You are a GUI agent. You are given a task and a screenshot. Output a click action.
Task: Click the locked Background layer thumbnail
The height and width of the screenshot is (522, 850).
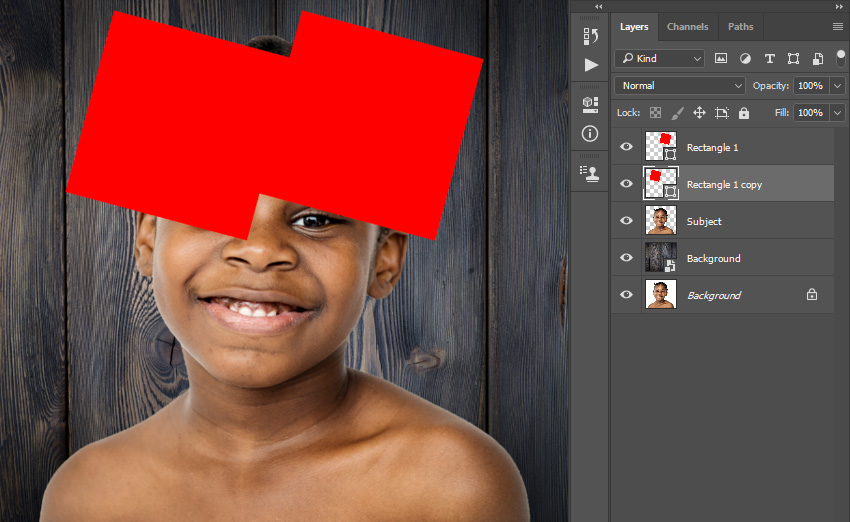coord(661,294)
